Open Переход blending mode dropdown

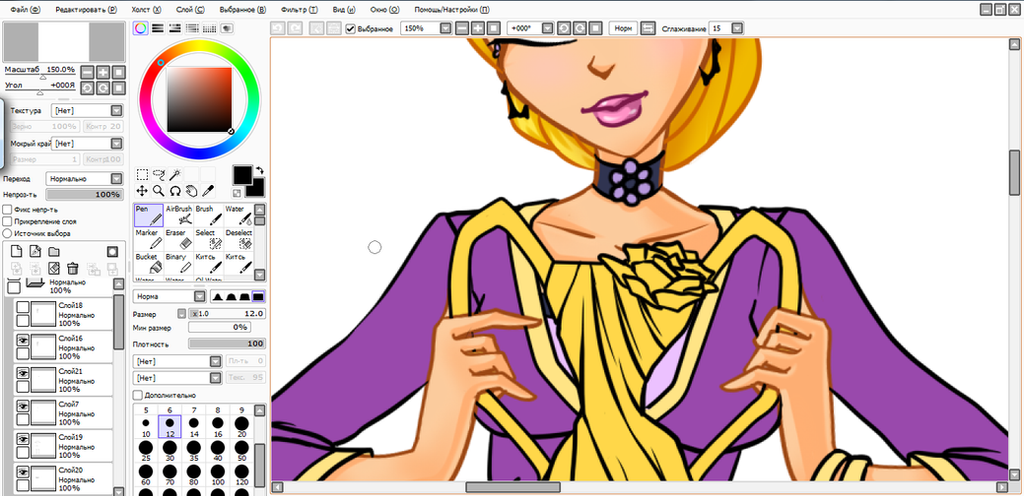[x=85, y=178]
